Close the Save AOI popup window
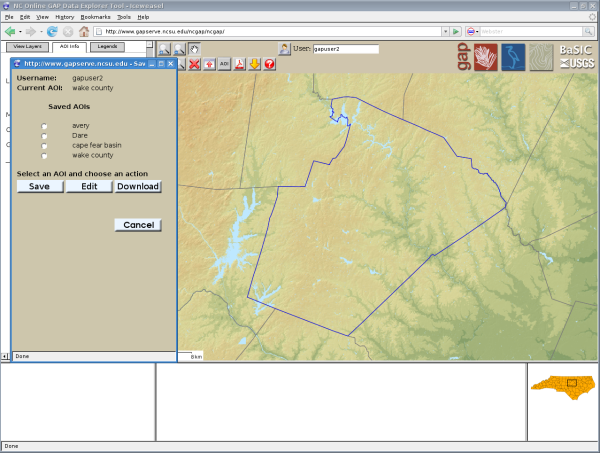 [171, 64]
